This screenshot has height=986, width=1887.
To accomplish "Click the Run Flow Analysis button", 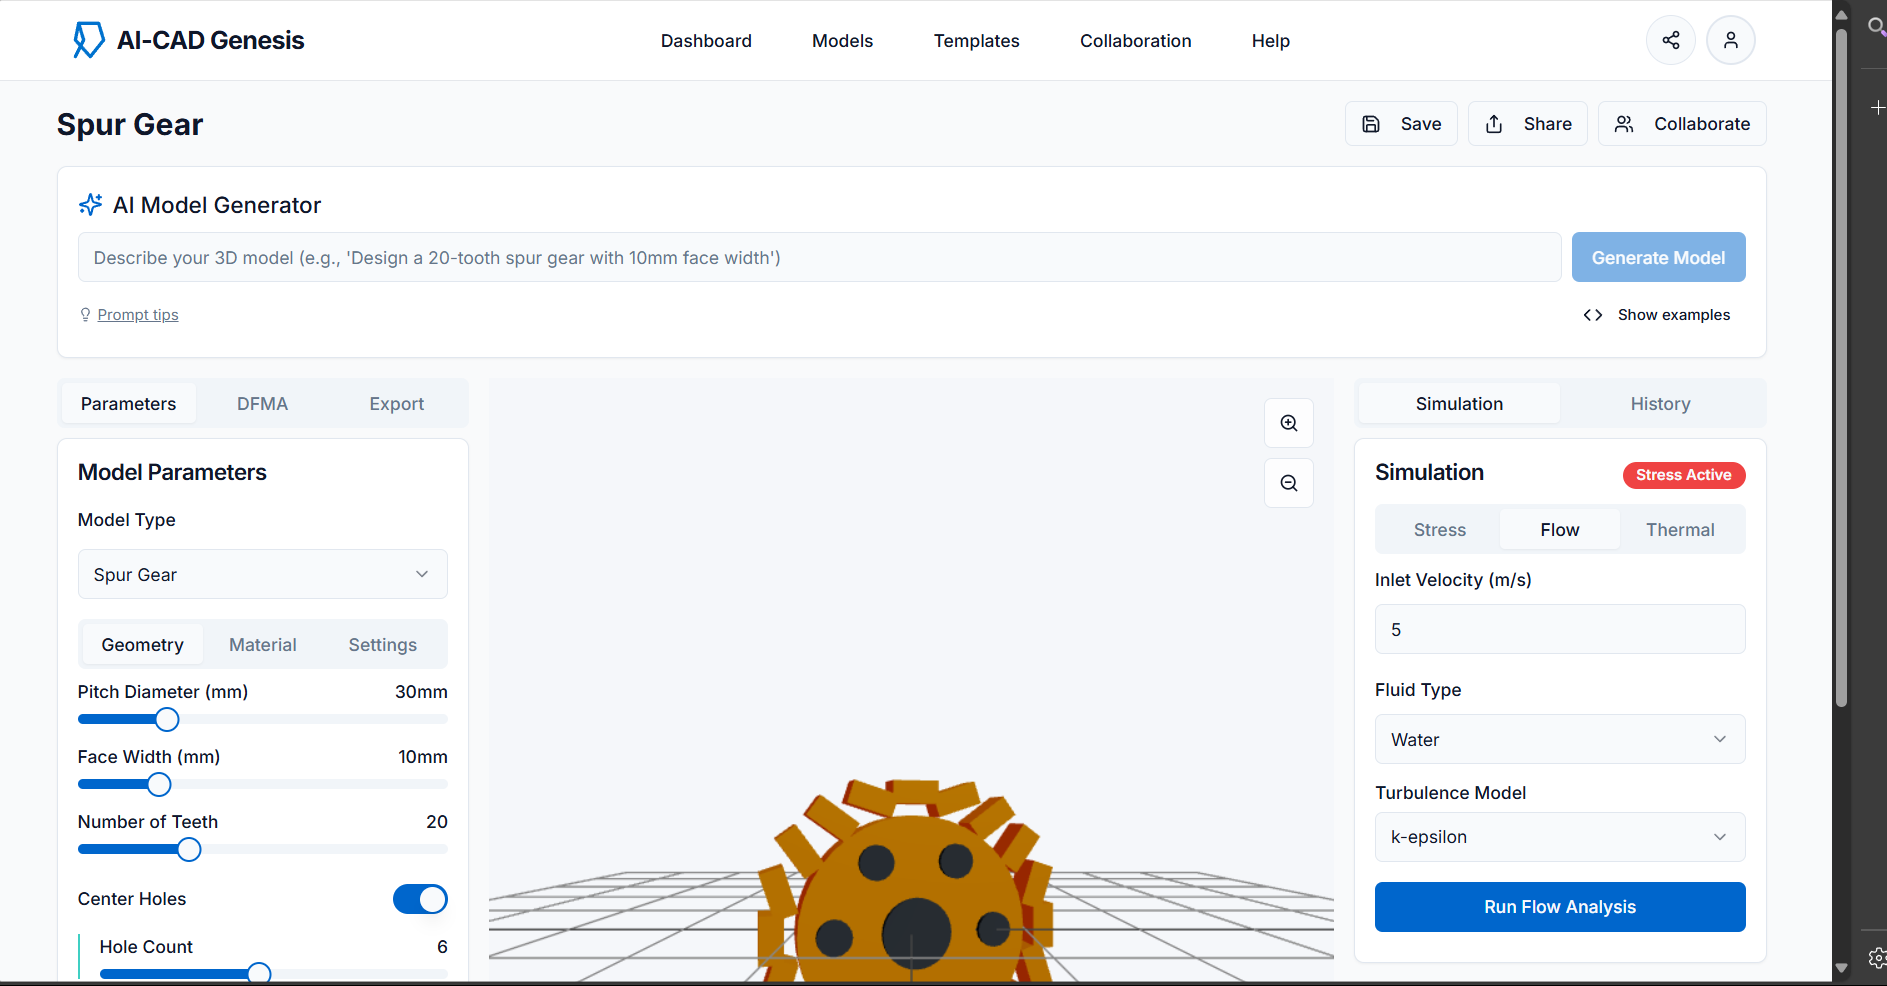I will click(1559, 907).
